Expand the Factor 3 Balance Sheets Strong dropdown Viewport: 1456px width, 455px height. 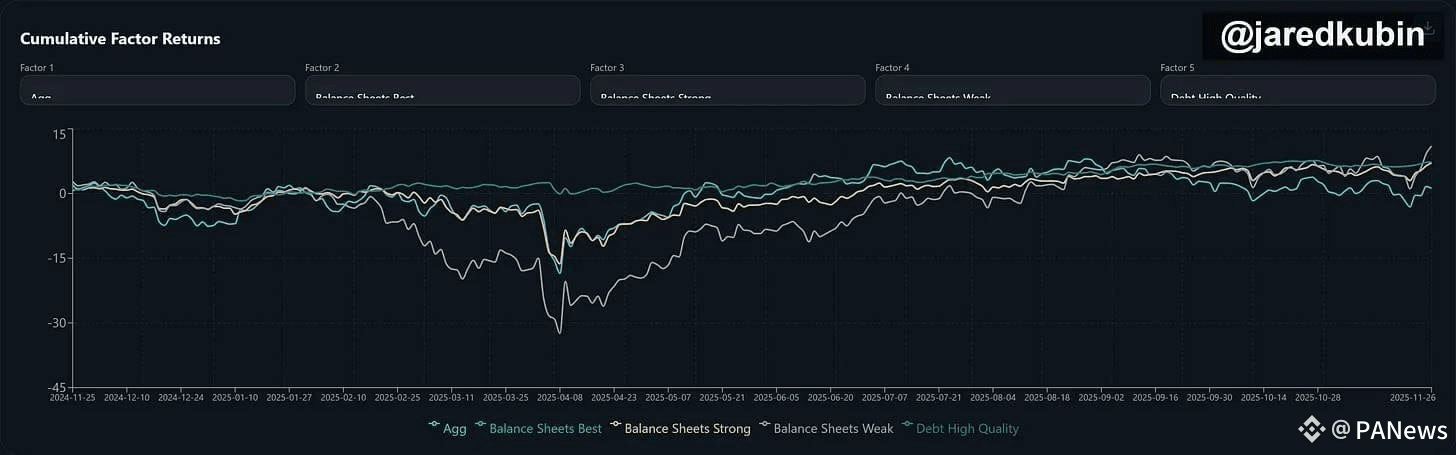[x=727, y=91]
